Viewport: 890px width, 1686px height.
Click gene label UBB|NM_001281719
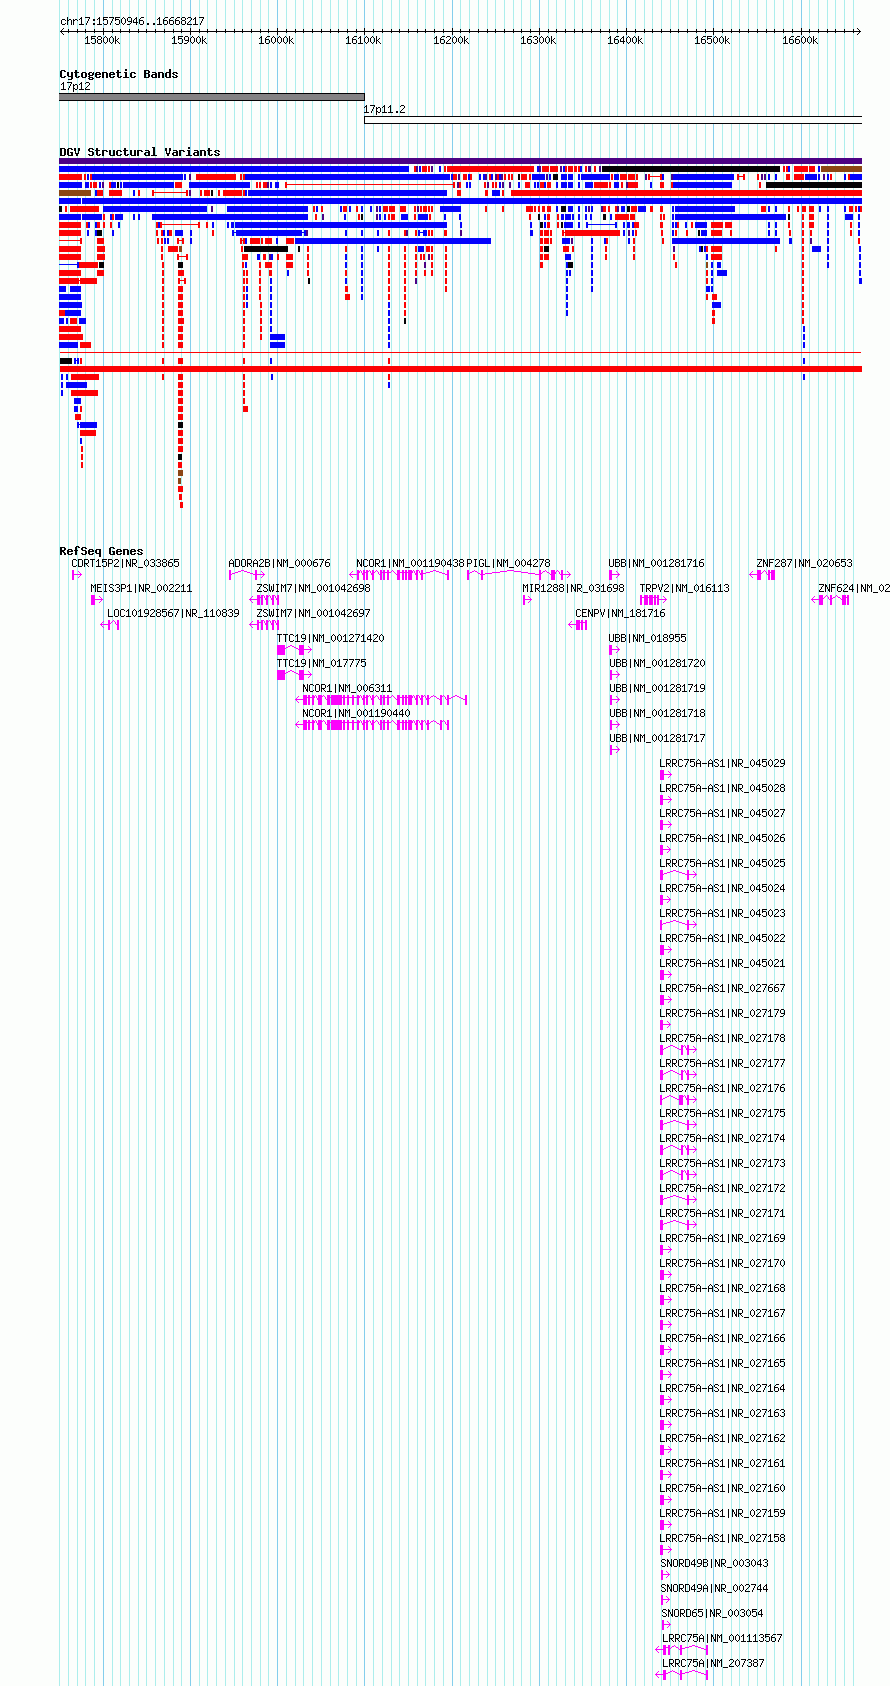(x=656, y=688)
